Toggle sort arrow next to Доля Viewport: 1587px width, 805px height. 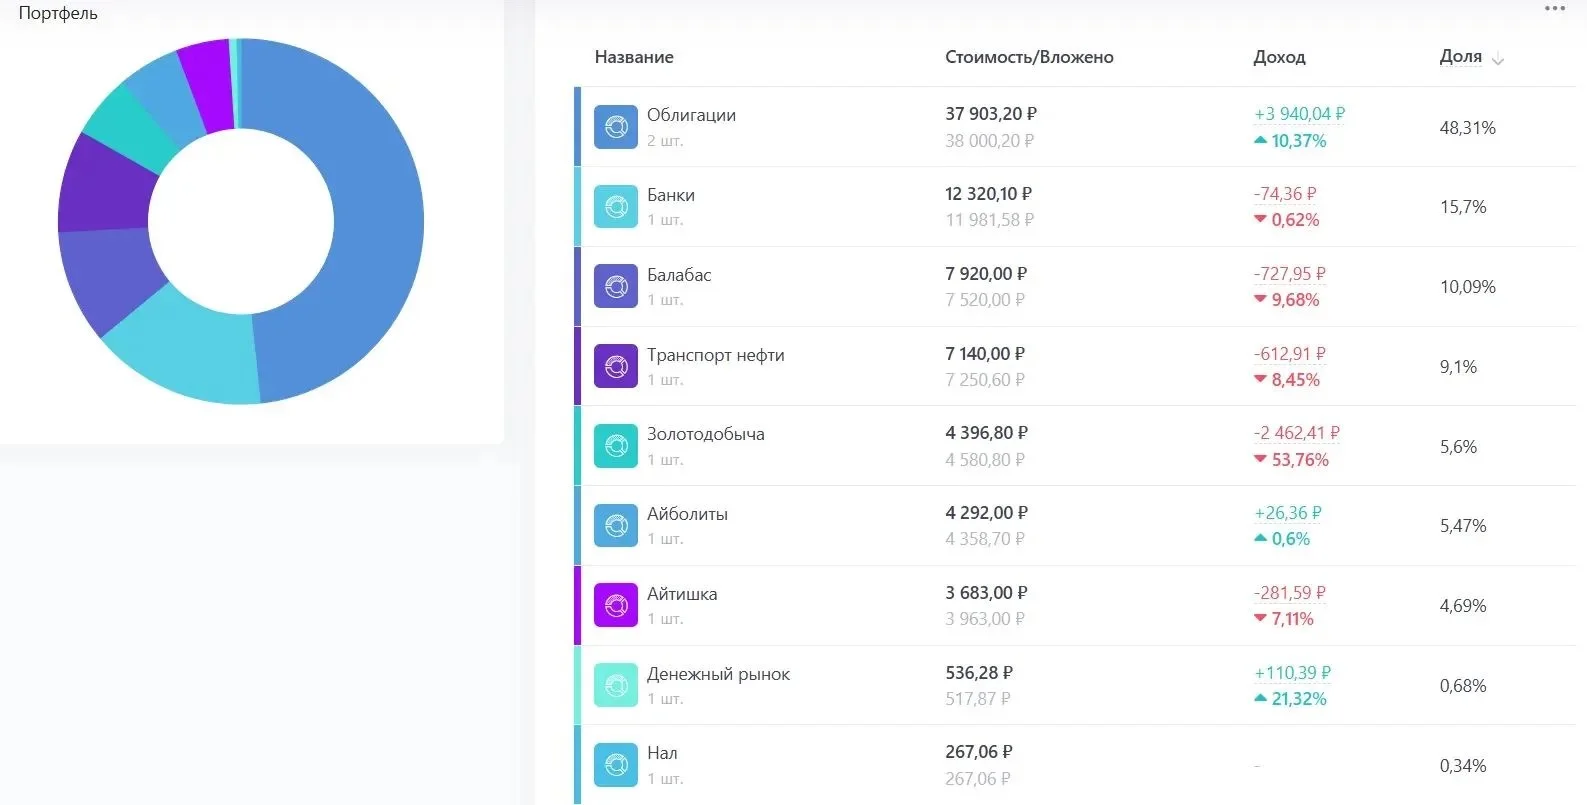1498,59
